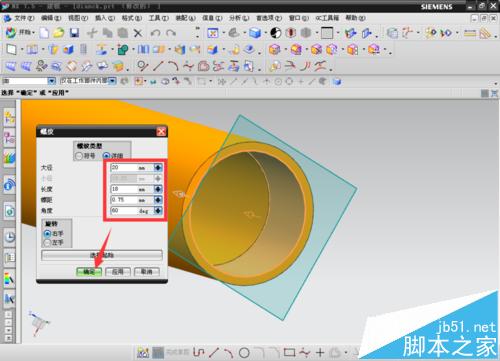The image size is (500, 361).
Task: Open the 帮助 (Help) menu
Action: click(x=356, y=18)
